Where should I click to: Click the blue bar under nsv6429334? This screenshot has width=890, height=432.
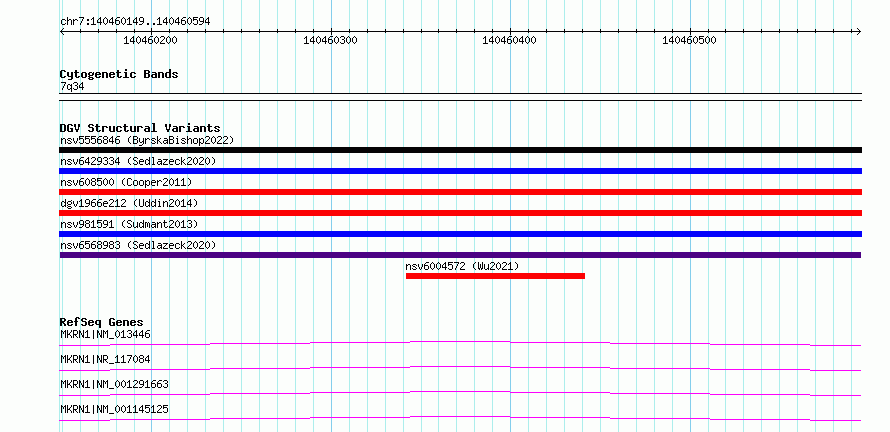click(460, 171)
